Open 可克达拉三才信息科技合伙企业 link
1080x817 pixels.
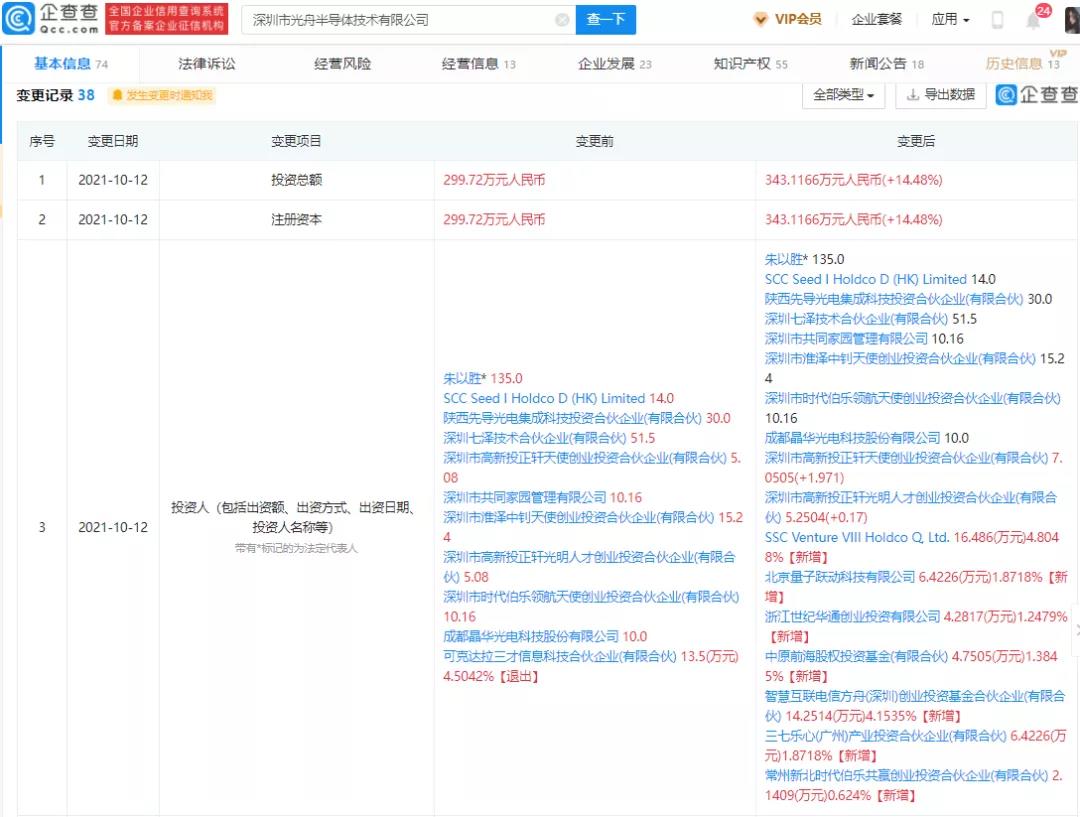(x=560, y=656)
